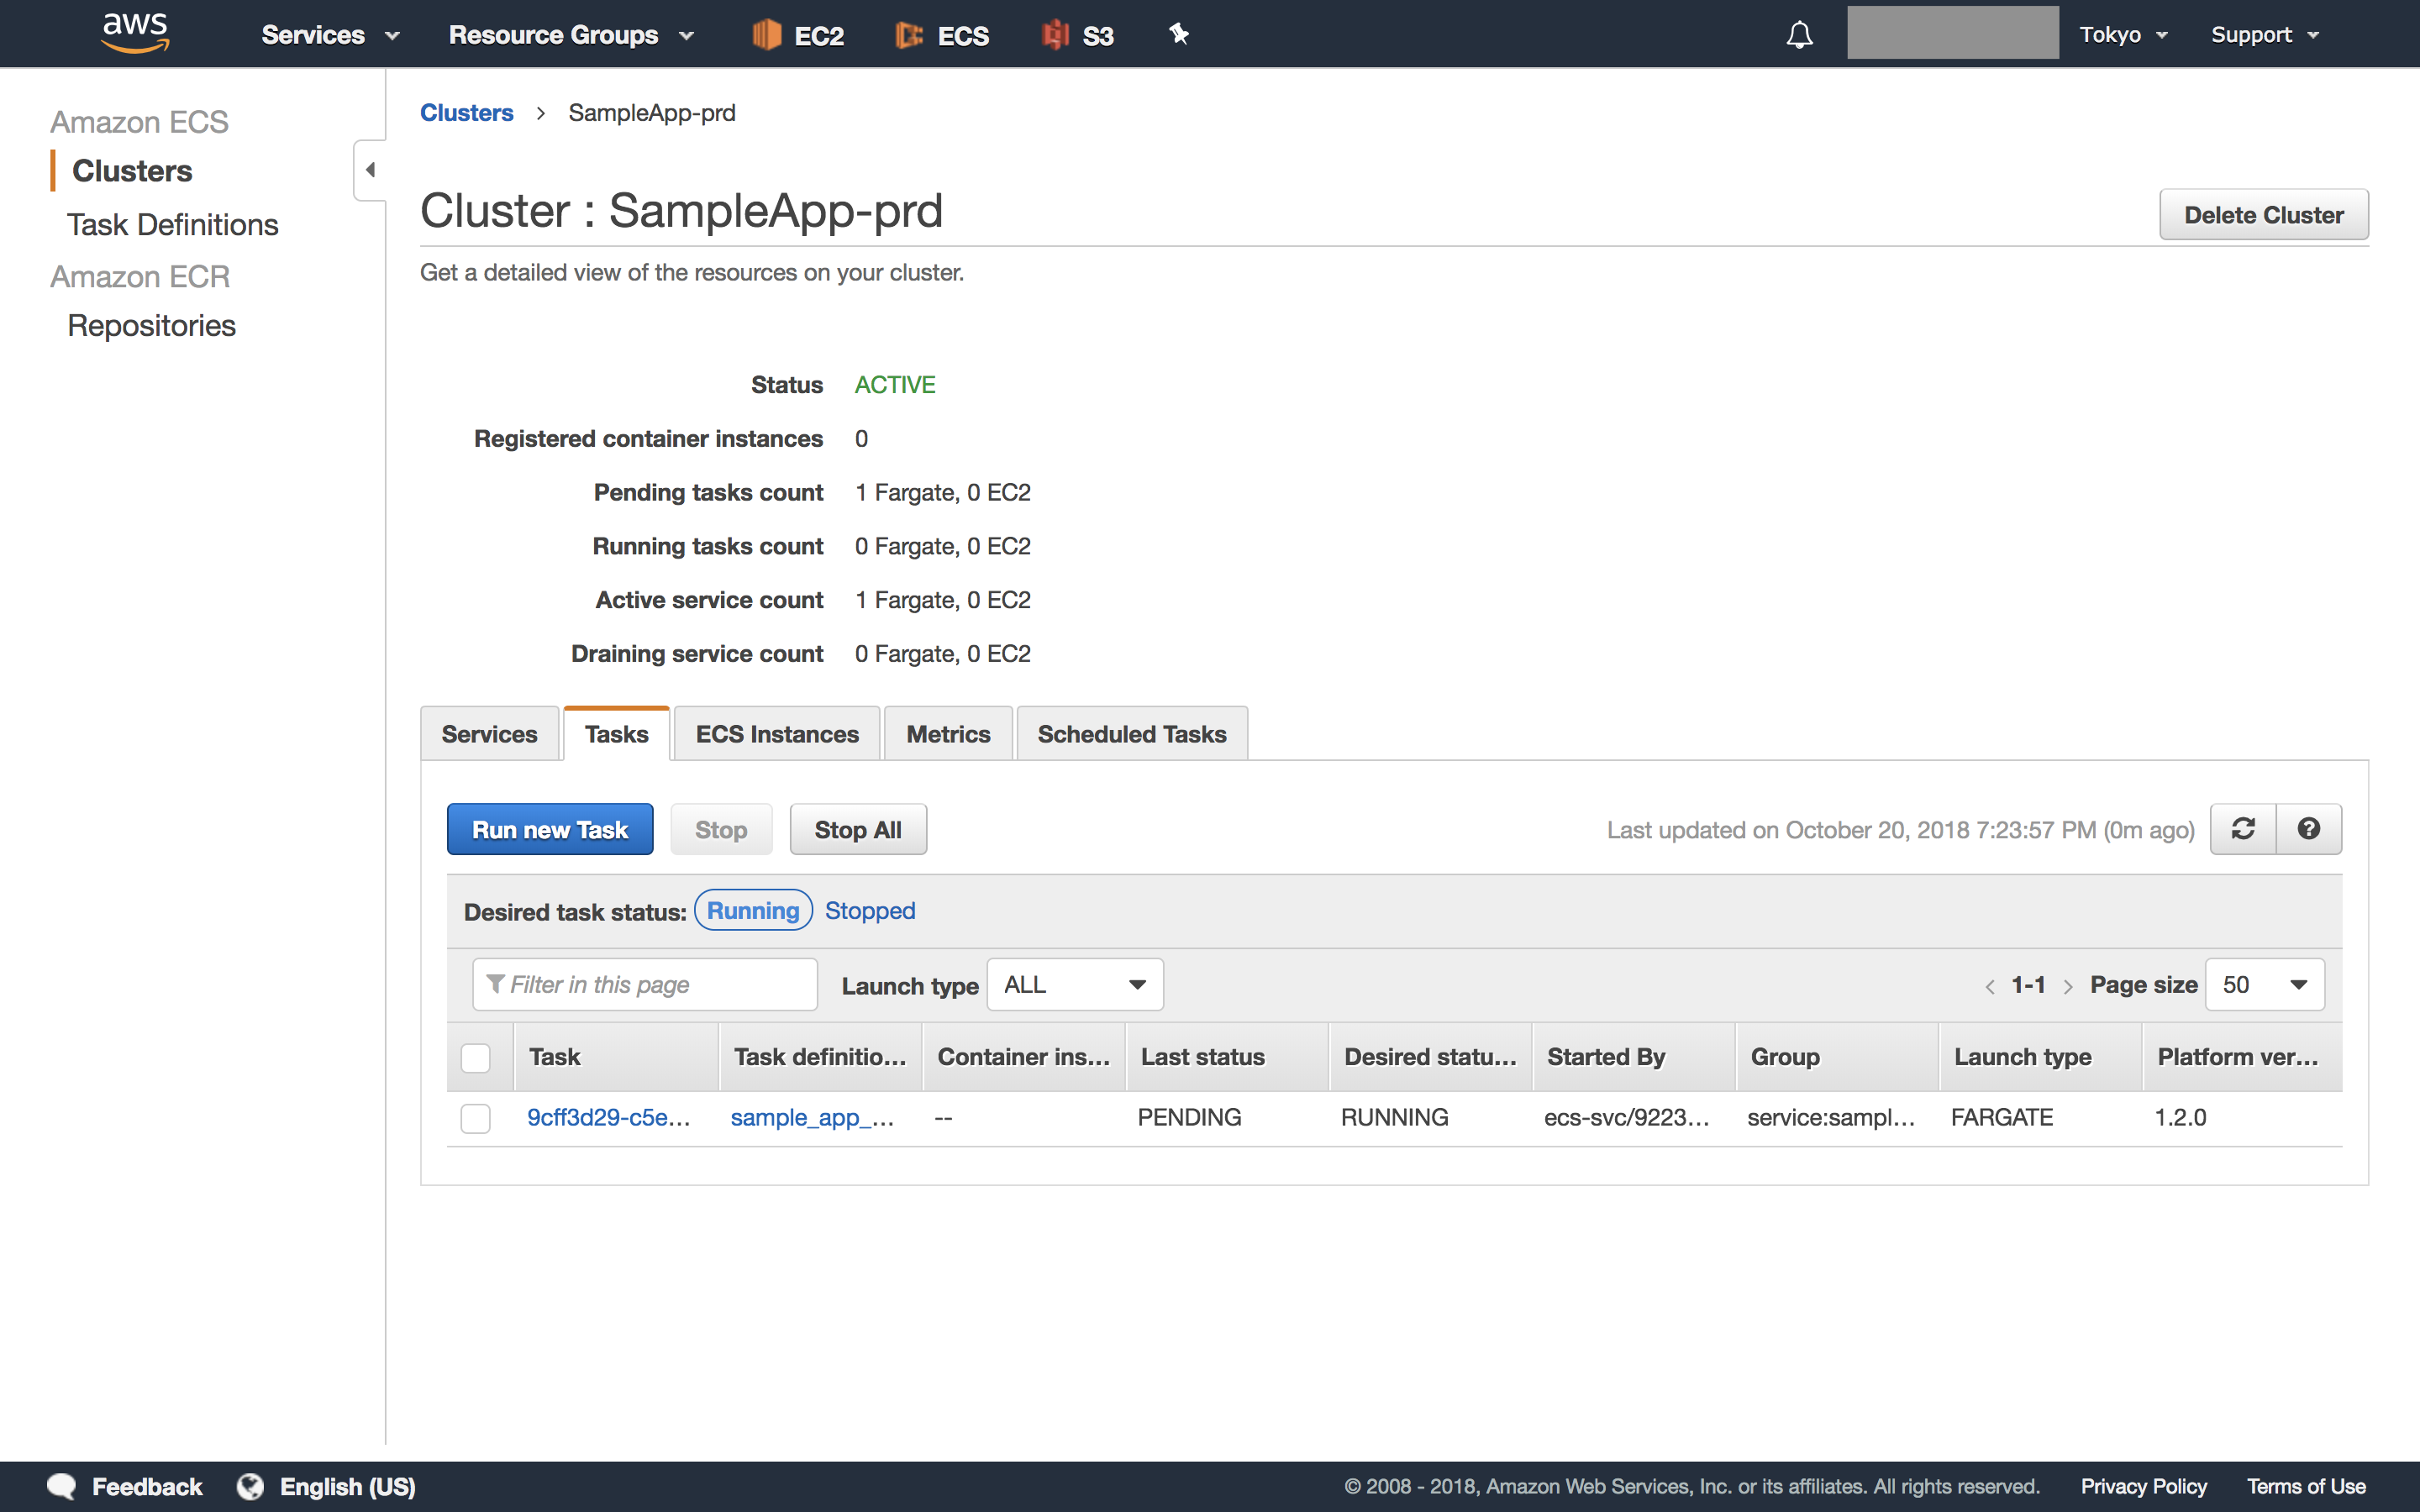This screenshot has width=2420, height=1512.
Task: Check the select-all checkbox in the task table
Action: pyautogui.click(x=476, y=1057)
